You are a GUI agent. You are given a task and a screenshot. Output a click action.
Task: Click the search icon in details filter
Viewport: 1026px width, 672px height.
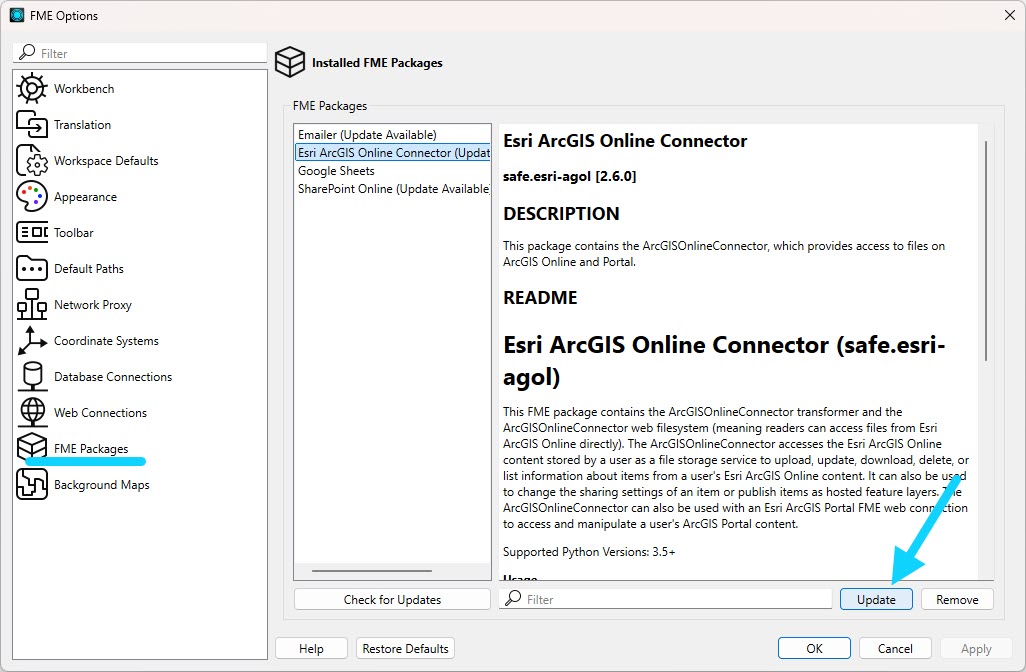[x=514, y=597]
